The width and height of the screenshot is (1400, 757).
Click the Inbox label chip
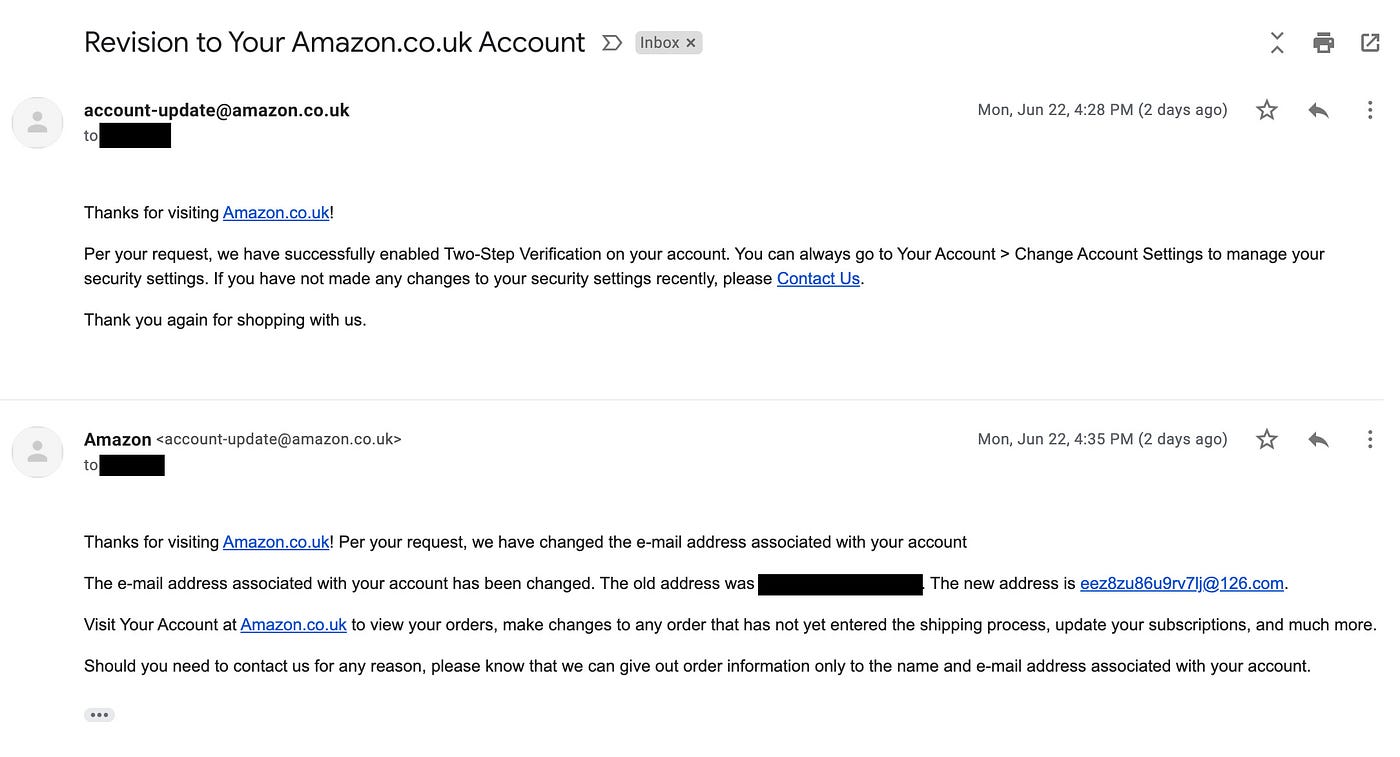coord(660,43)
